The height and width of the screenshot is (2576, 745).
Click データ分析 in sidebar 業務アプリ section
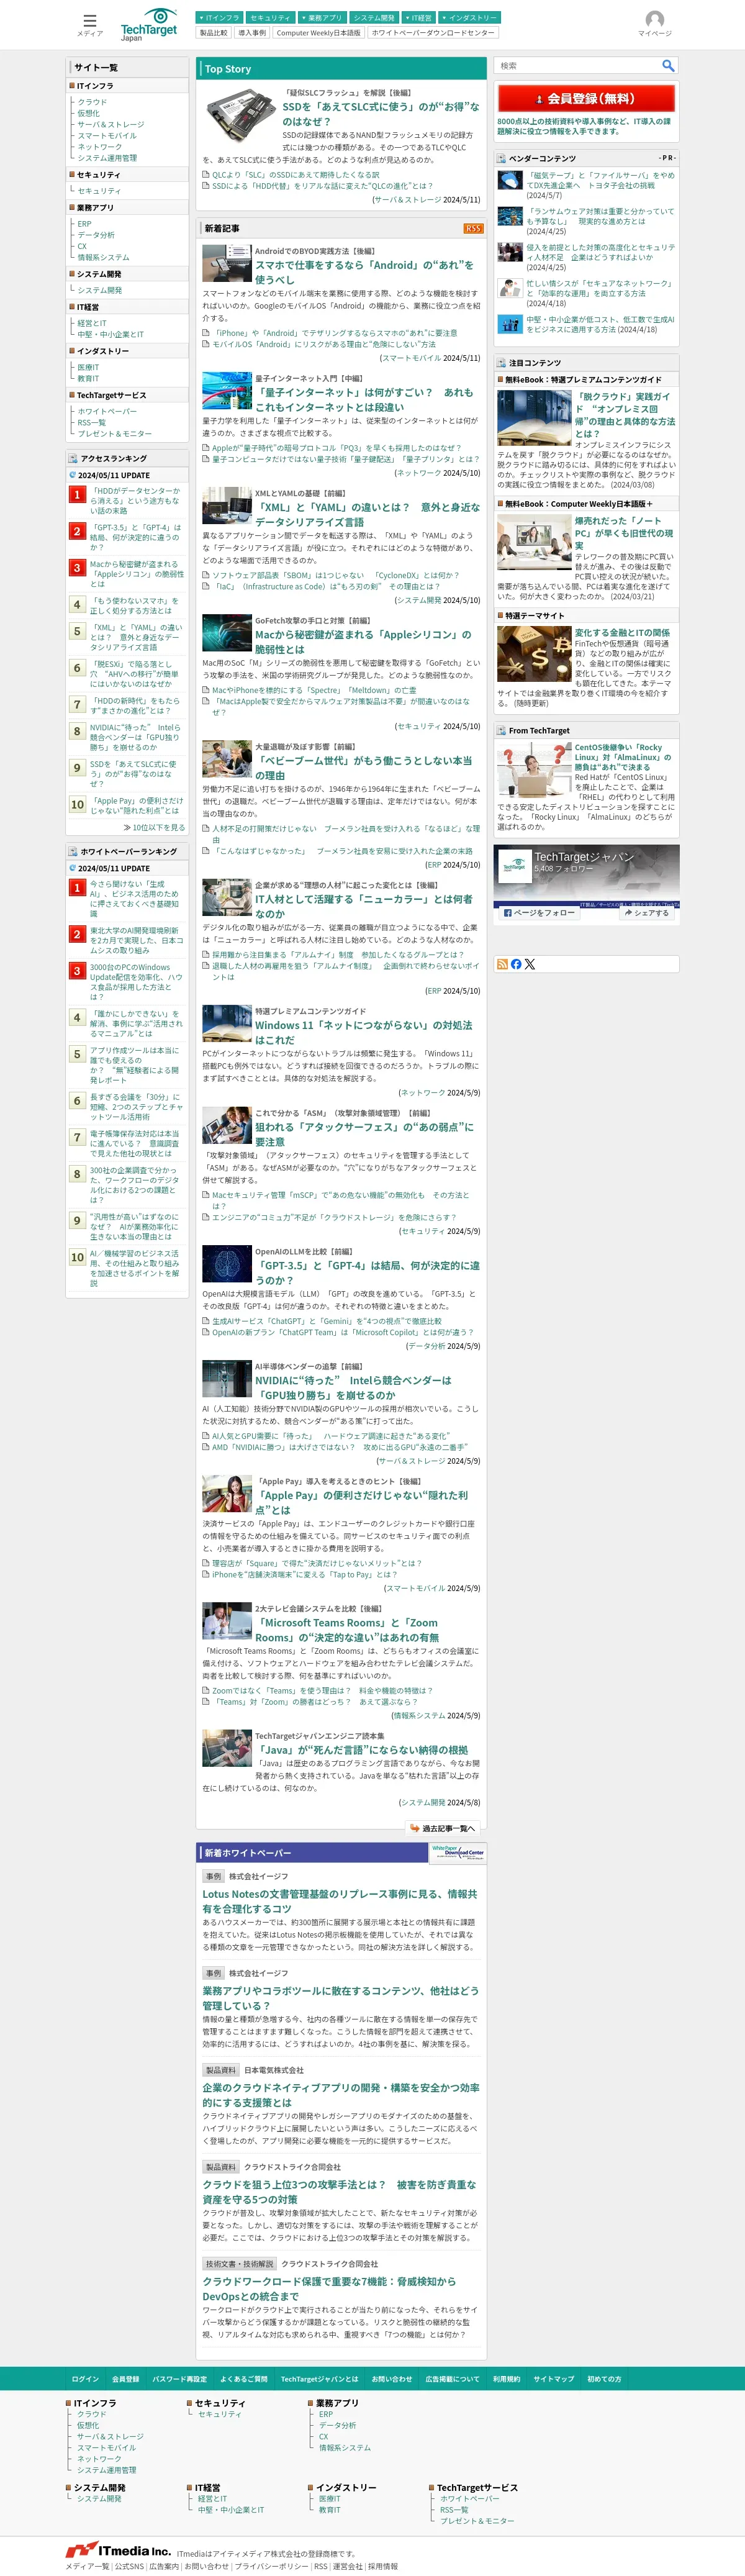[96, 235]
